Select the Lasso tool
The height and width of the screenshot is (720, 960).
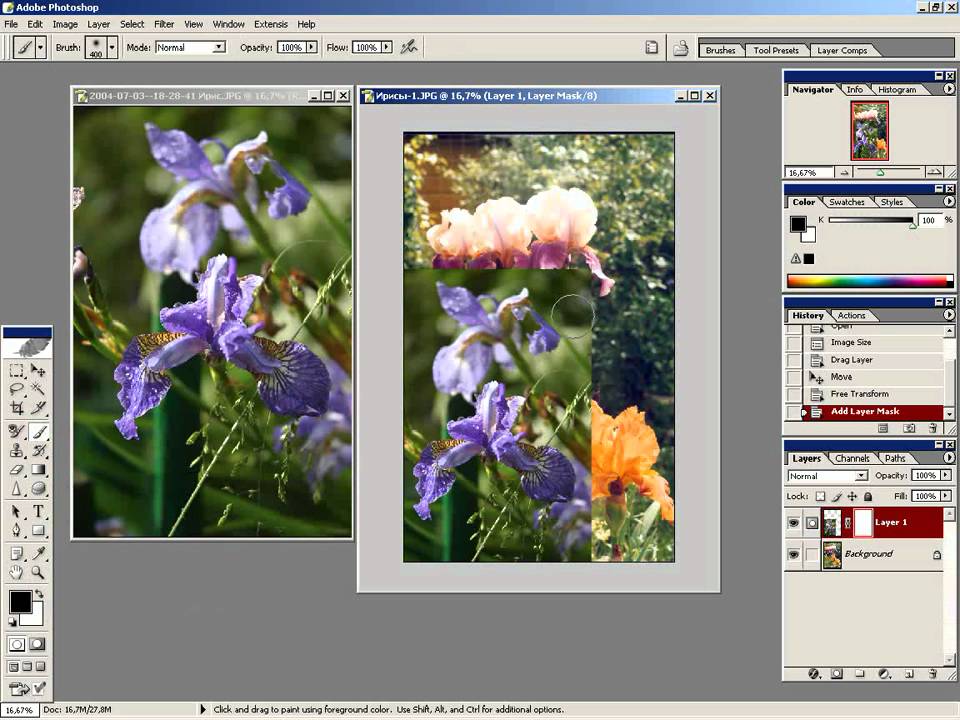click(x=17, y=389)
